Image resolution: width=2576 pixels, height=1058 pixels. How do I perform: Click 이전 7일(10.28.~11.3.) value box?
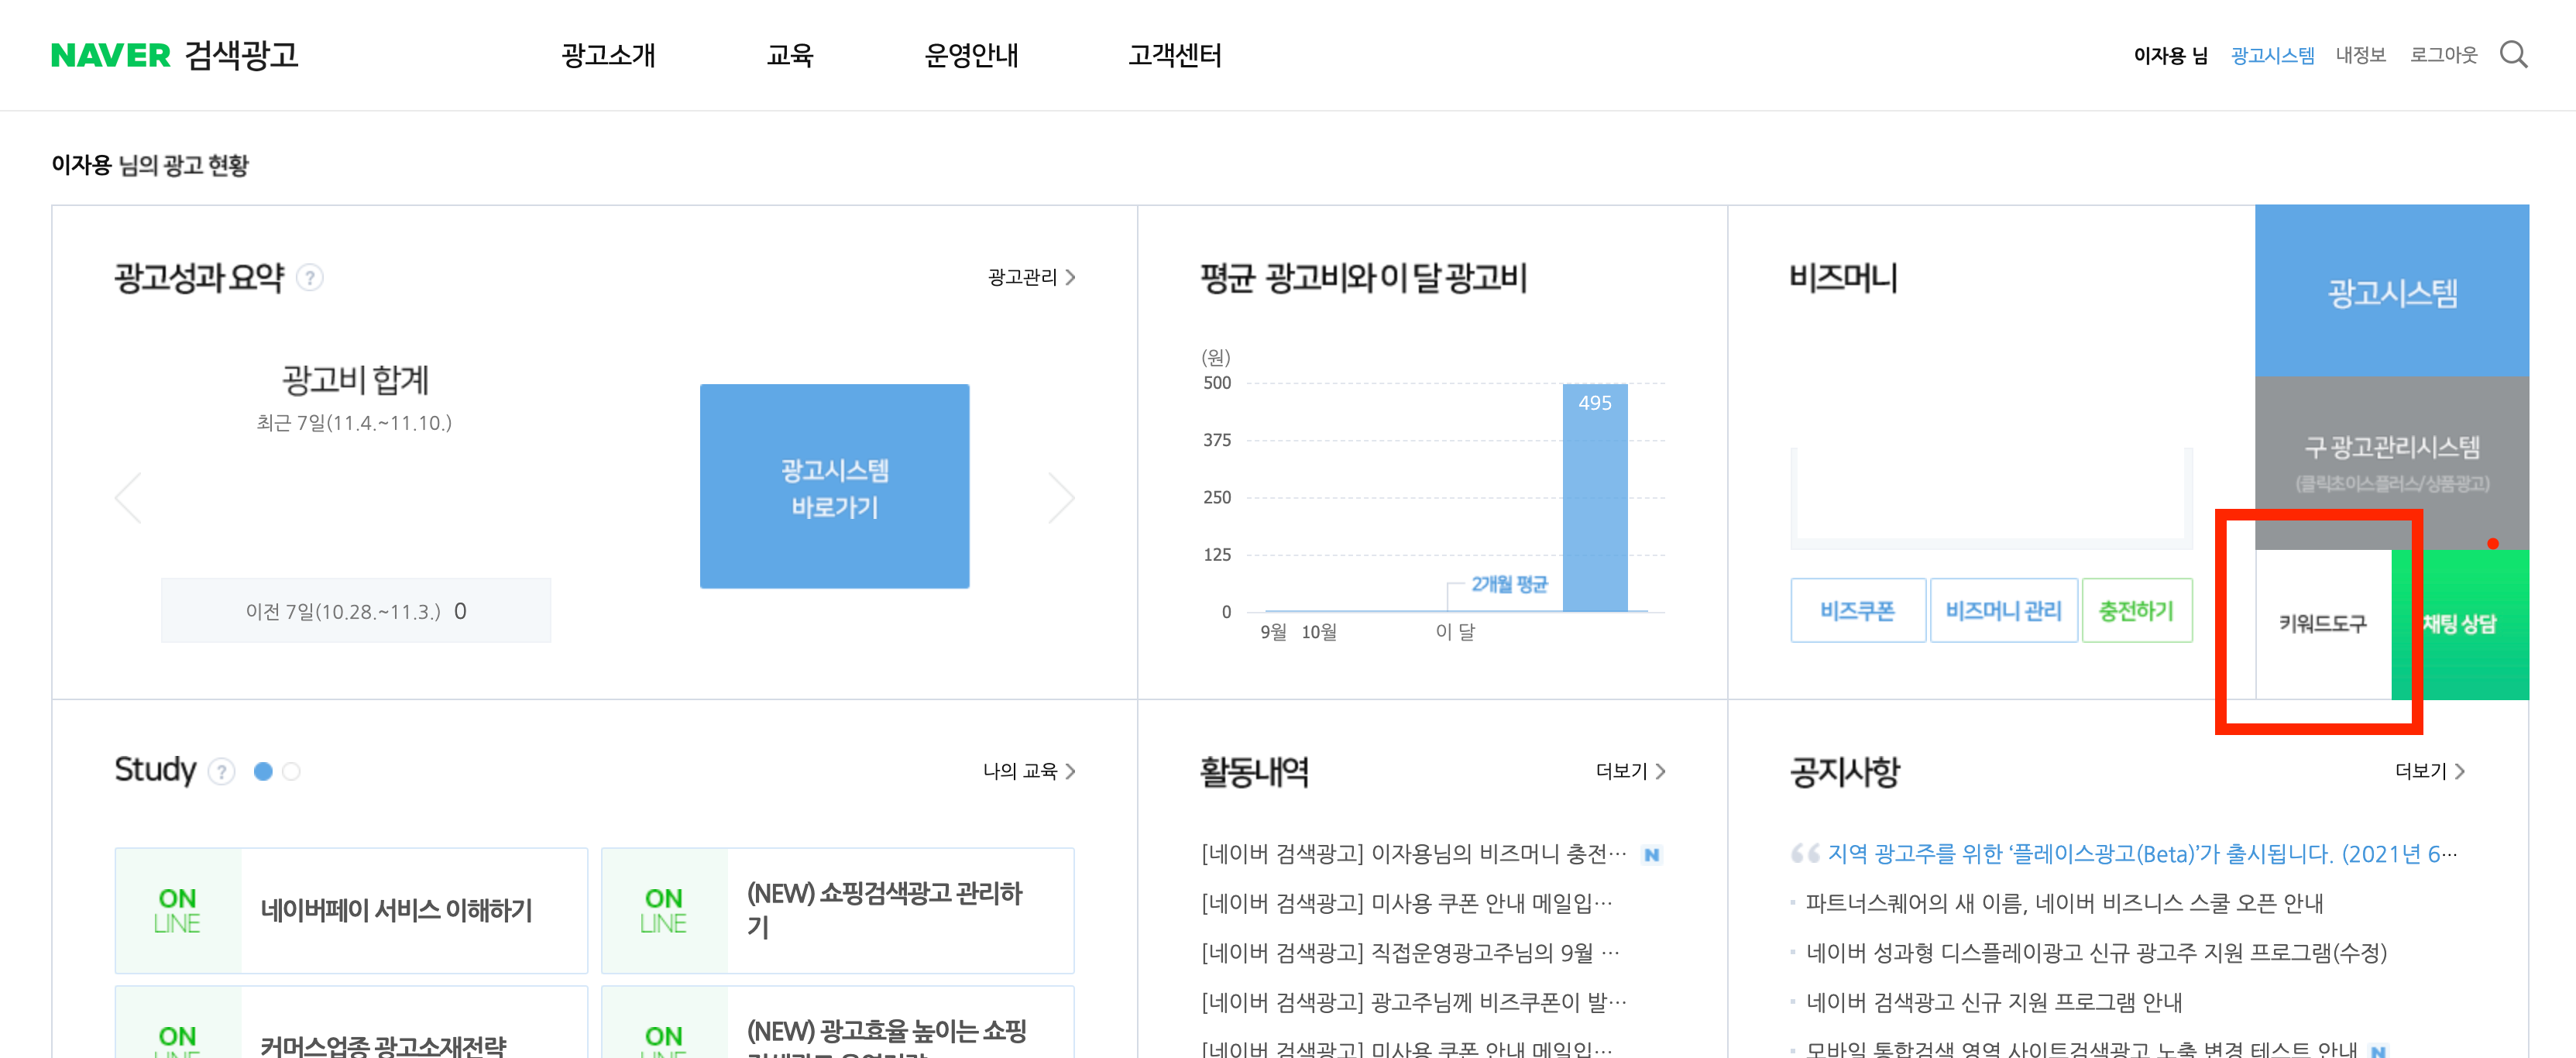click(356, 610)
